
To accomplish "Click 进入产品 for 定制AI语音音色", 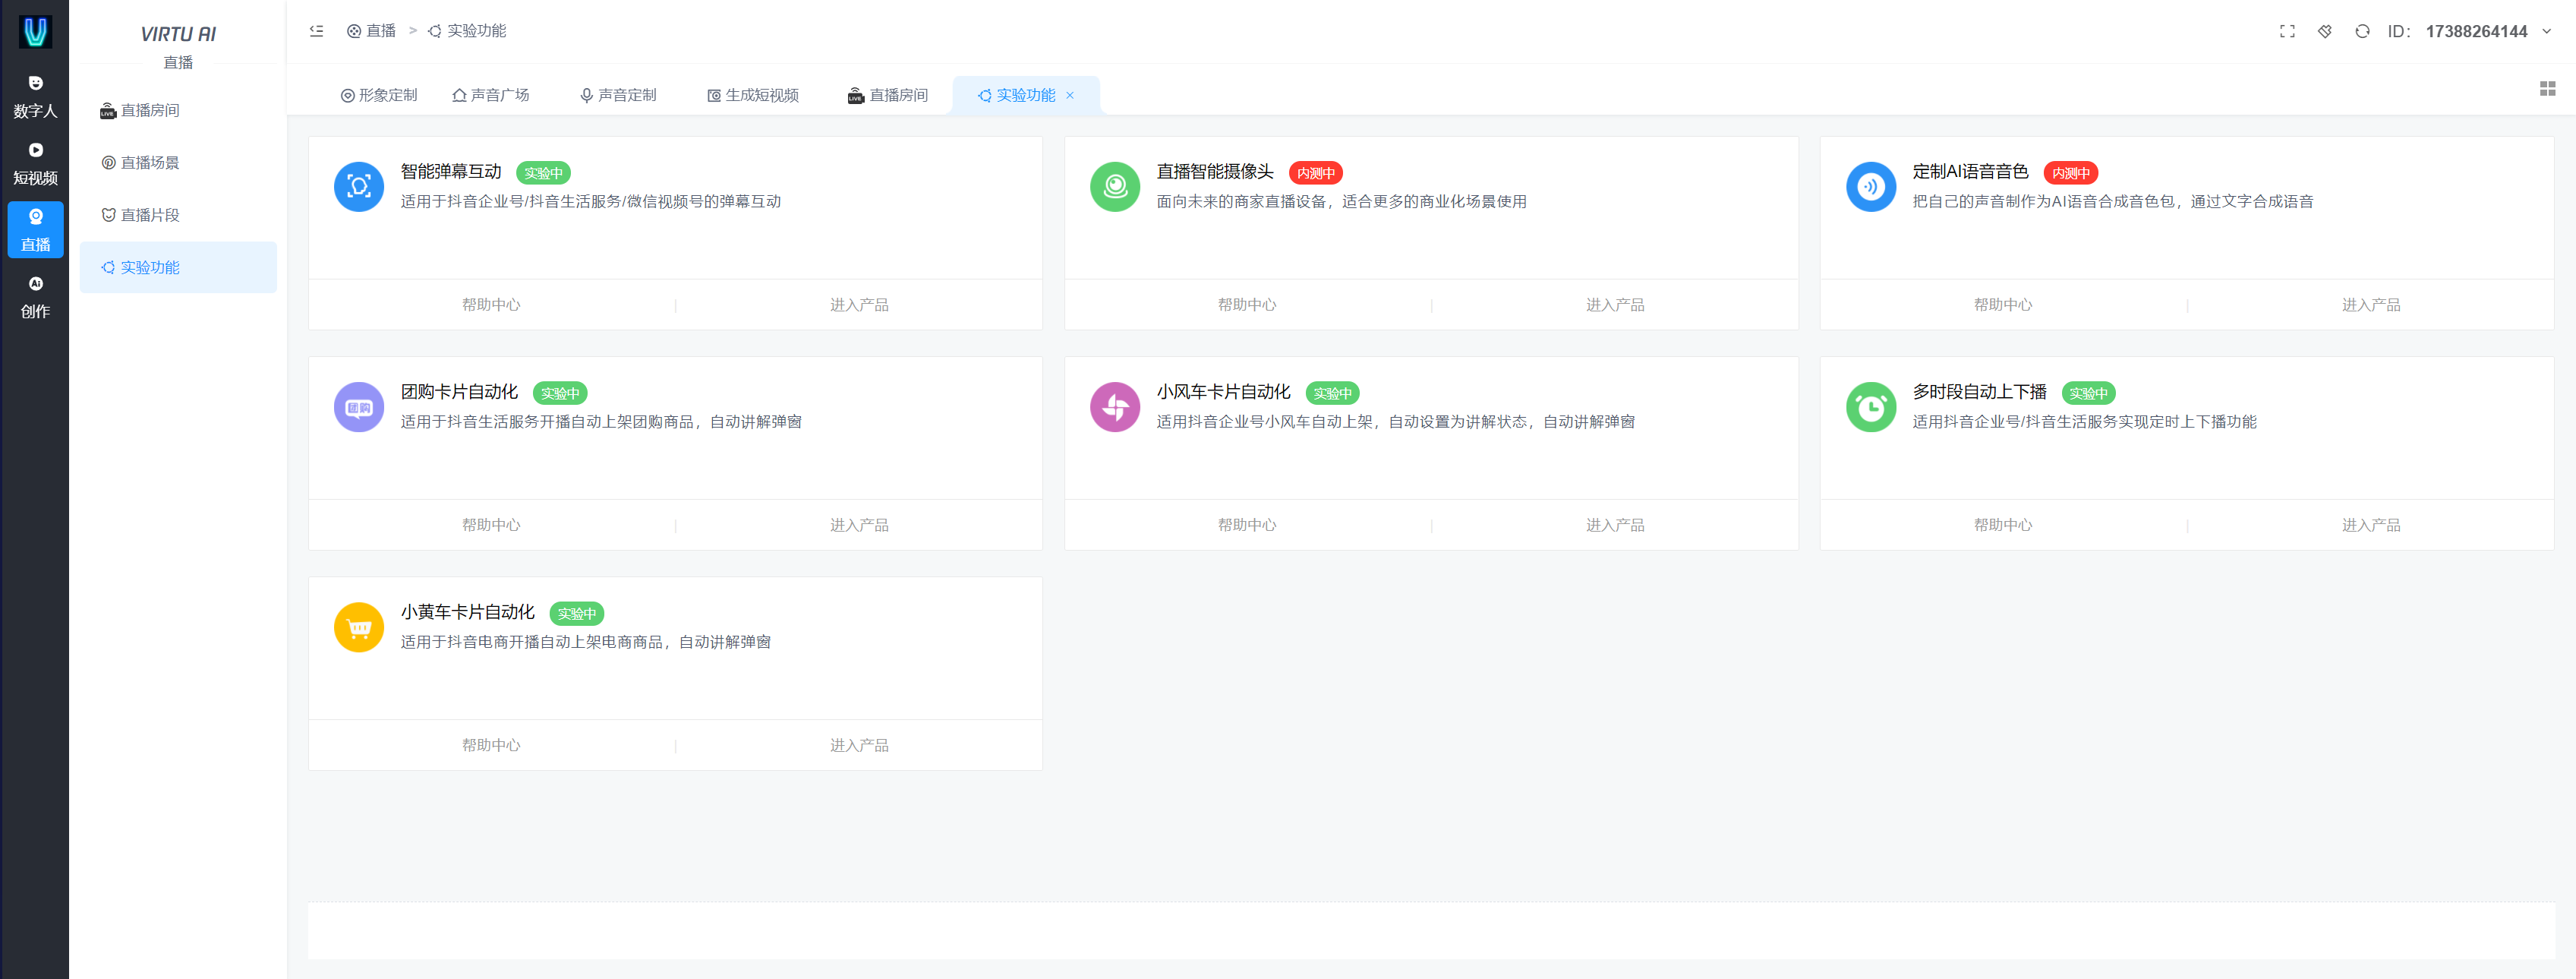I will (x=2371, y=305).
